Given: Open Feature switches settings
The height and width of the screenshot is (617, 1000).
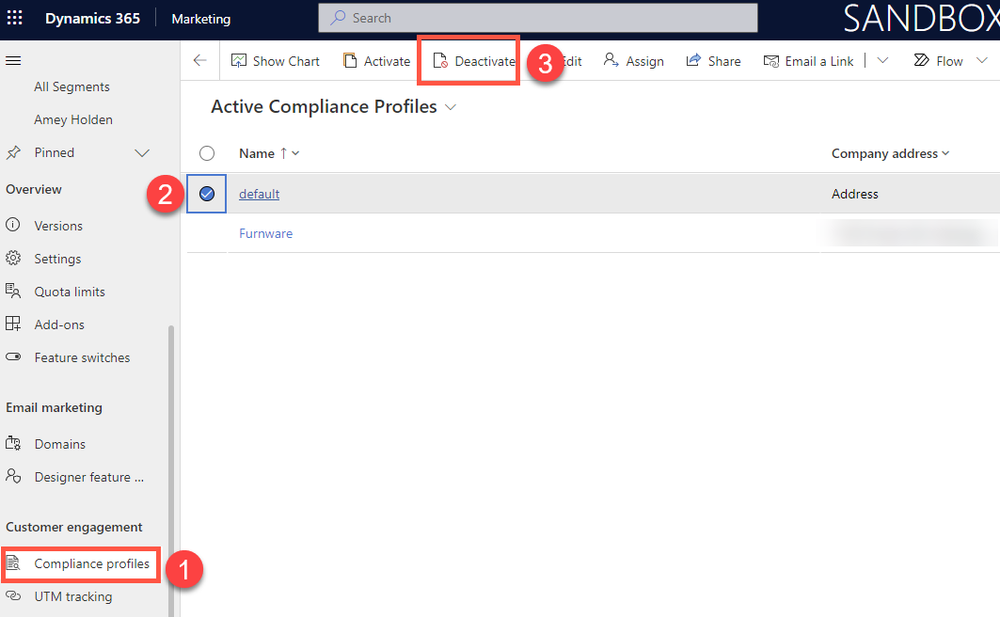Looking at the screenshot, I should click(x=84, y=357).
